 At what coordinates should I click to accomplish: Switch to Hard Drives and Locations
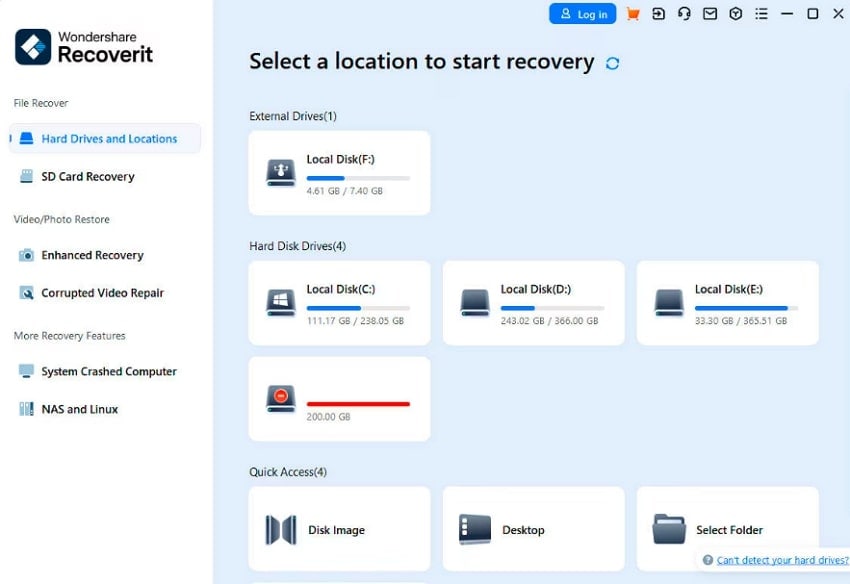tap(101, 138)
